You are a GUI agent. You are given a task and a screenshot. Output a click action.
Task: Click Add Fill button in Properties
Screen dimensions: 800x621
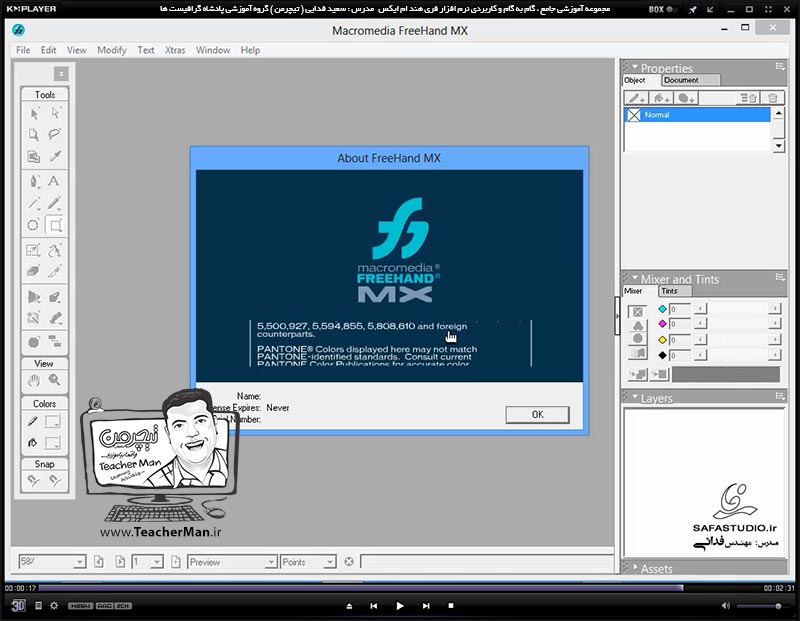click(661, 98)
